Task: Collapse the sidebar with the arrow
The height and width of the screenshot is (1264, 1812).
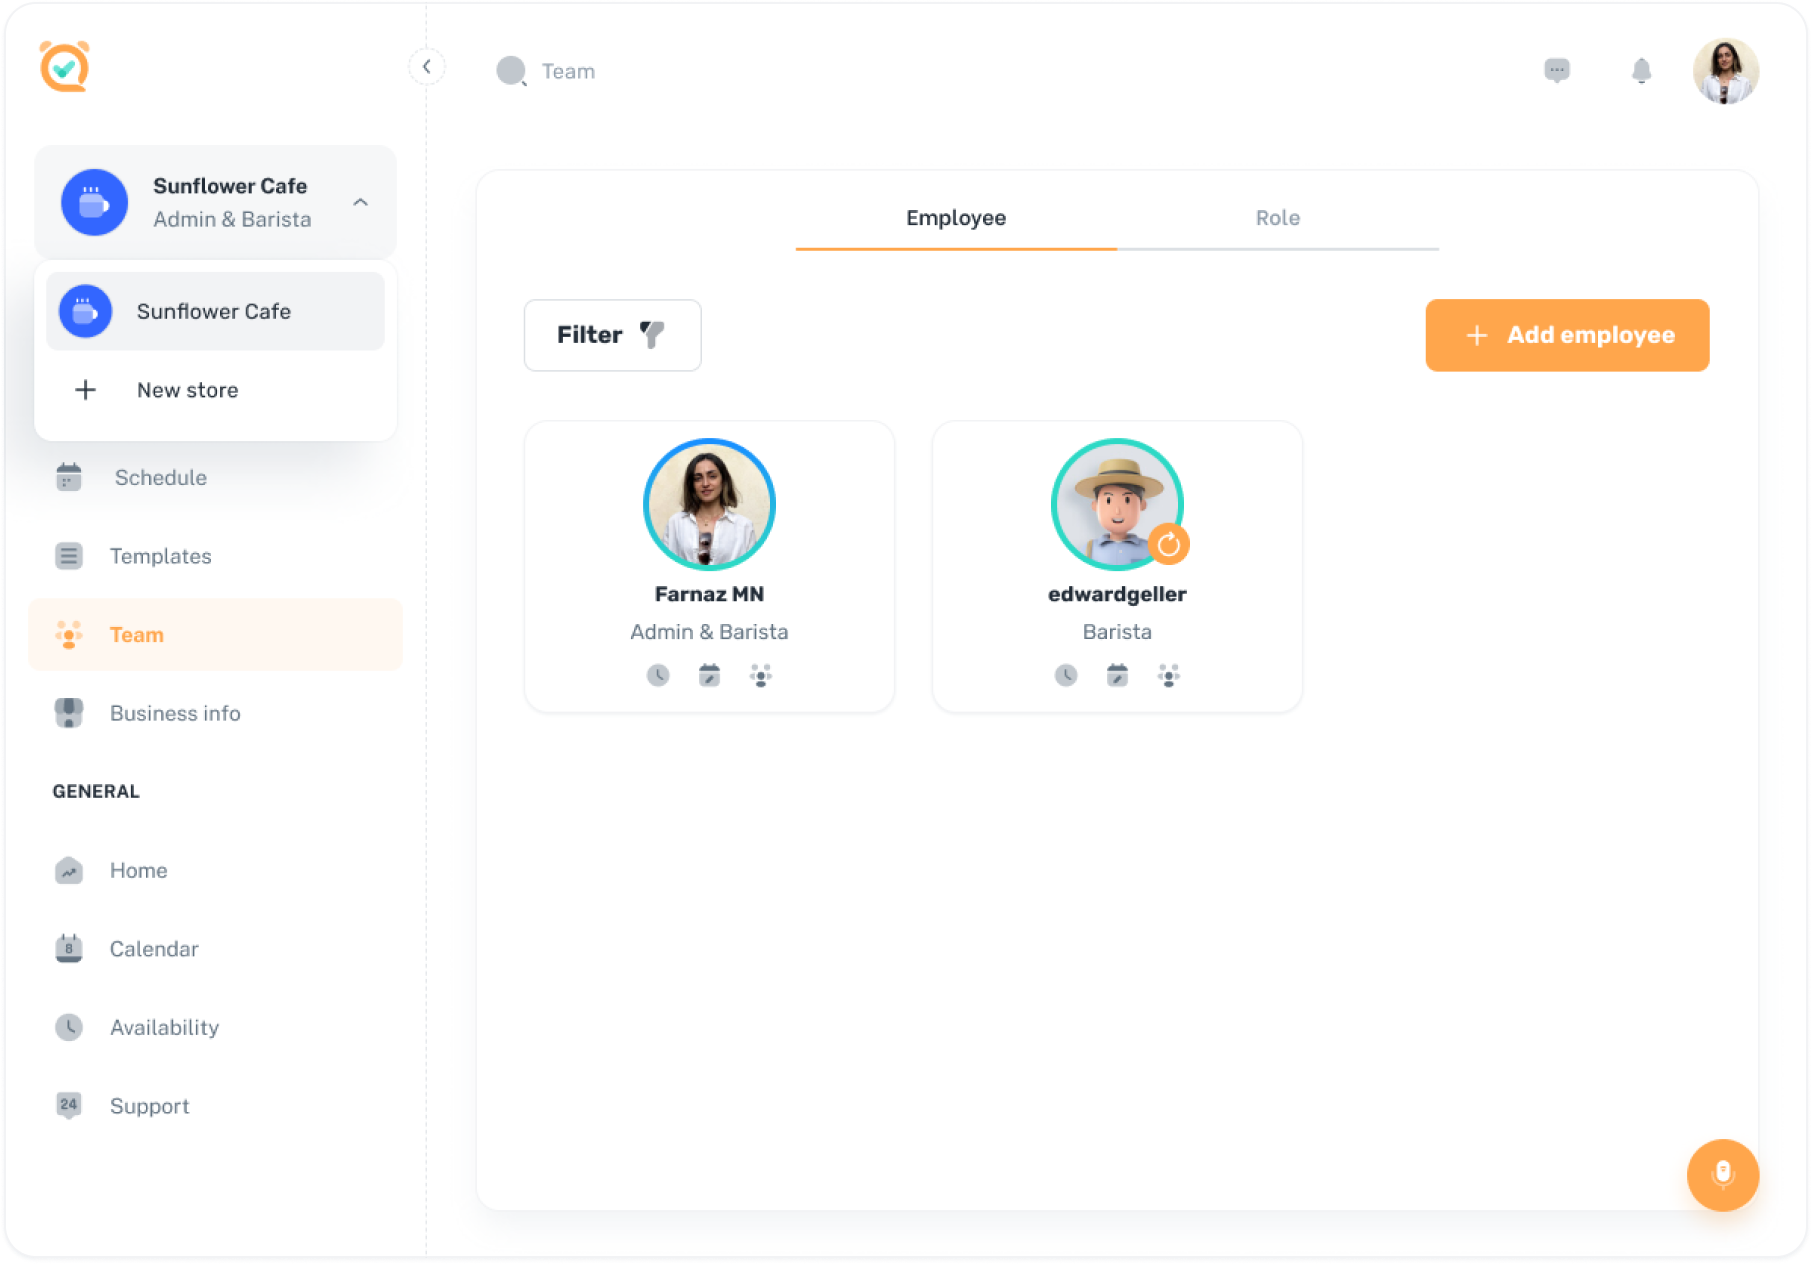Action: 427,67
